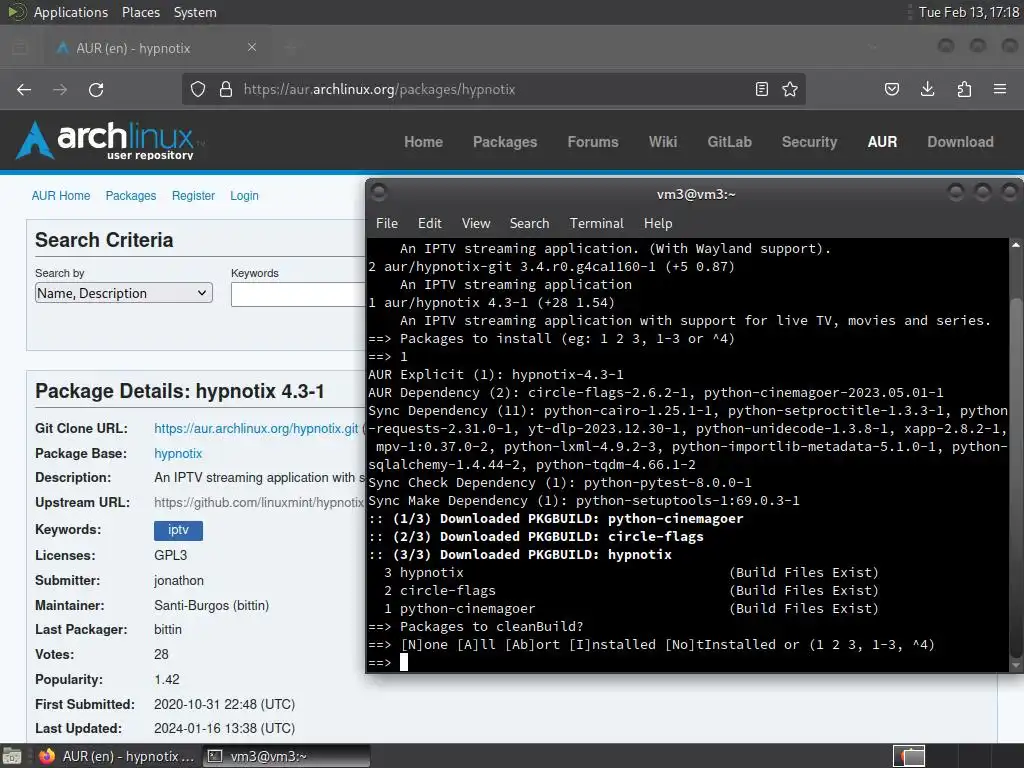This screenshot has width=1024, height=768.
Task: Open the terminal Search menu
Action: [529, 223]
